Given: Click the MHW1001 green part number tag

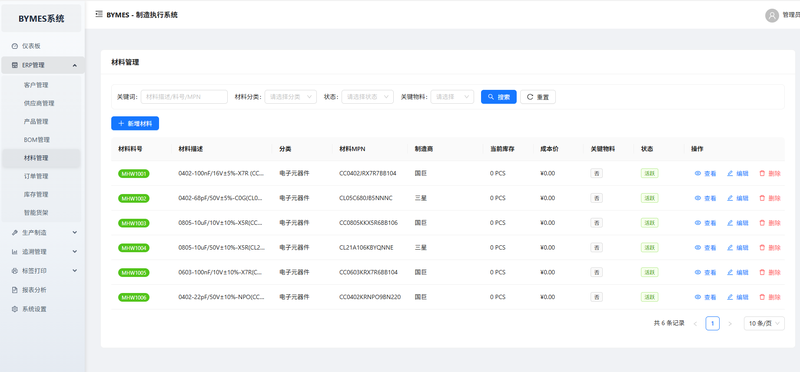Looking at the screenshot, I should tap(134, 173).
